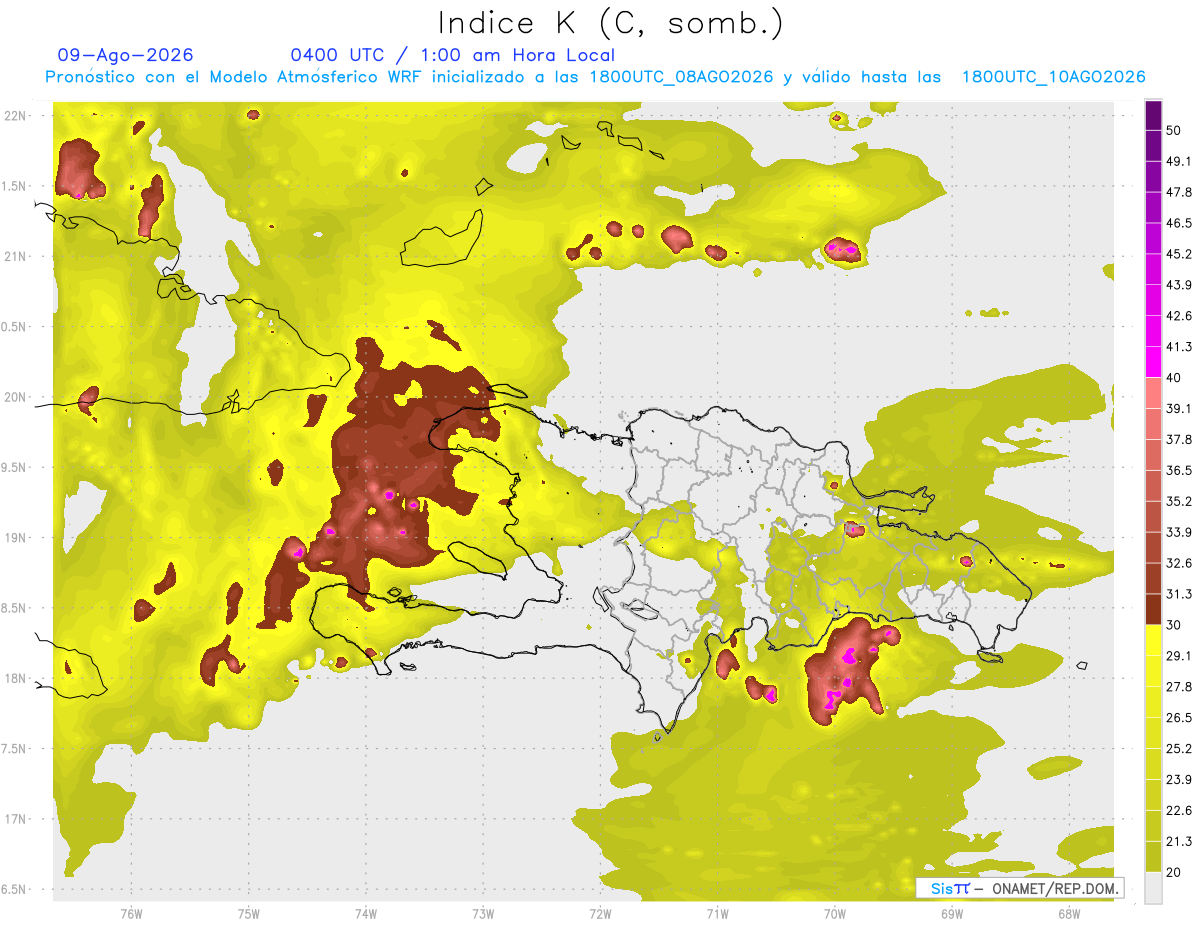Pick the olive swatch between 20 and 21.3
This screenshot has height=927, width=1200.
pyautogui.click(x=1153, y=857)
